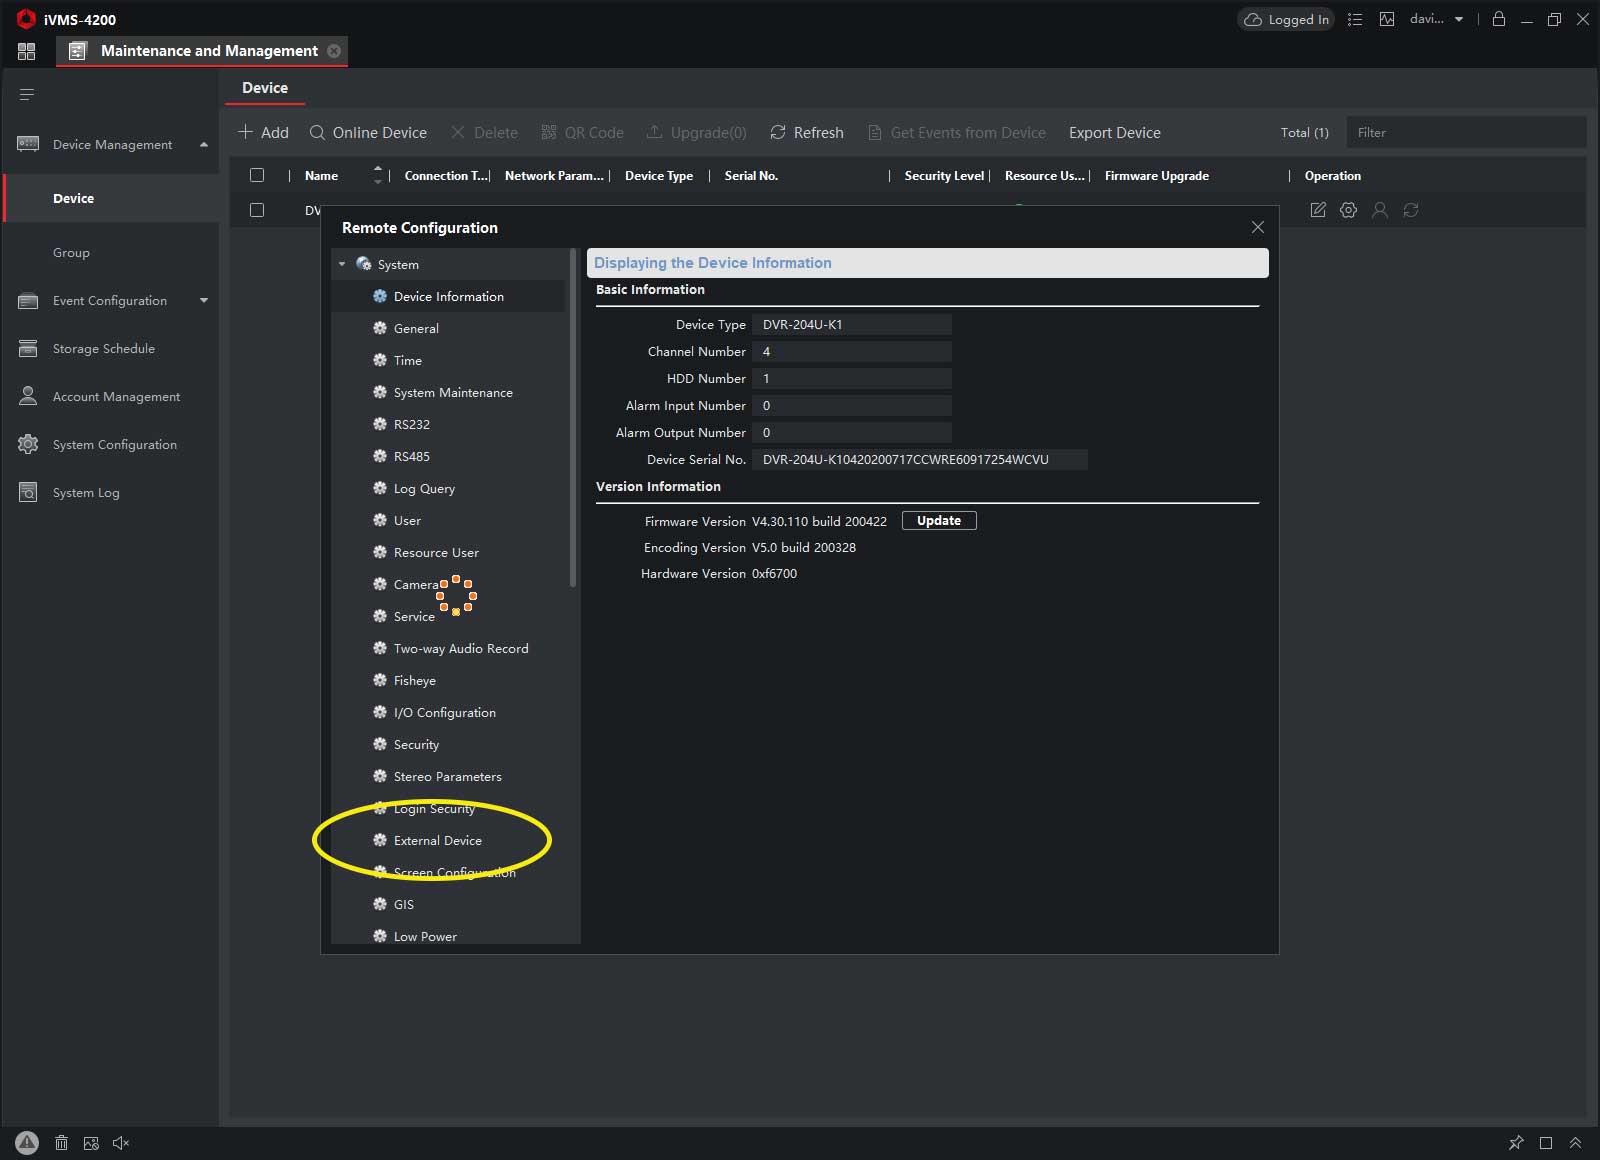Viewport: 1600px width, 1160px height.
Task: Click the configuration tree vertical scrollbar
Action: [573, 420]
